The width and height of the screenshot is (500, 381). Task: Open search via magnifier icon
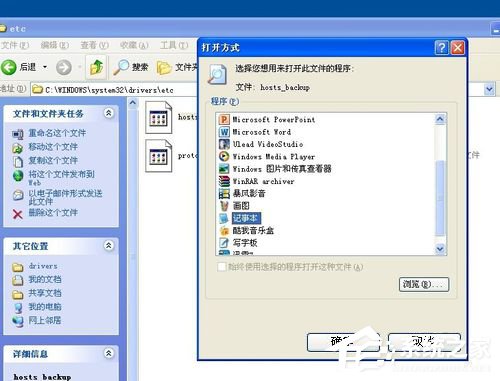coord(121,67)
